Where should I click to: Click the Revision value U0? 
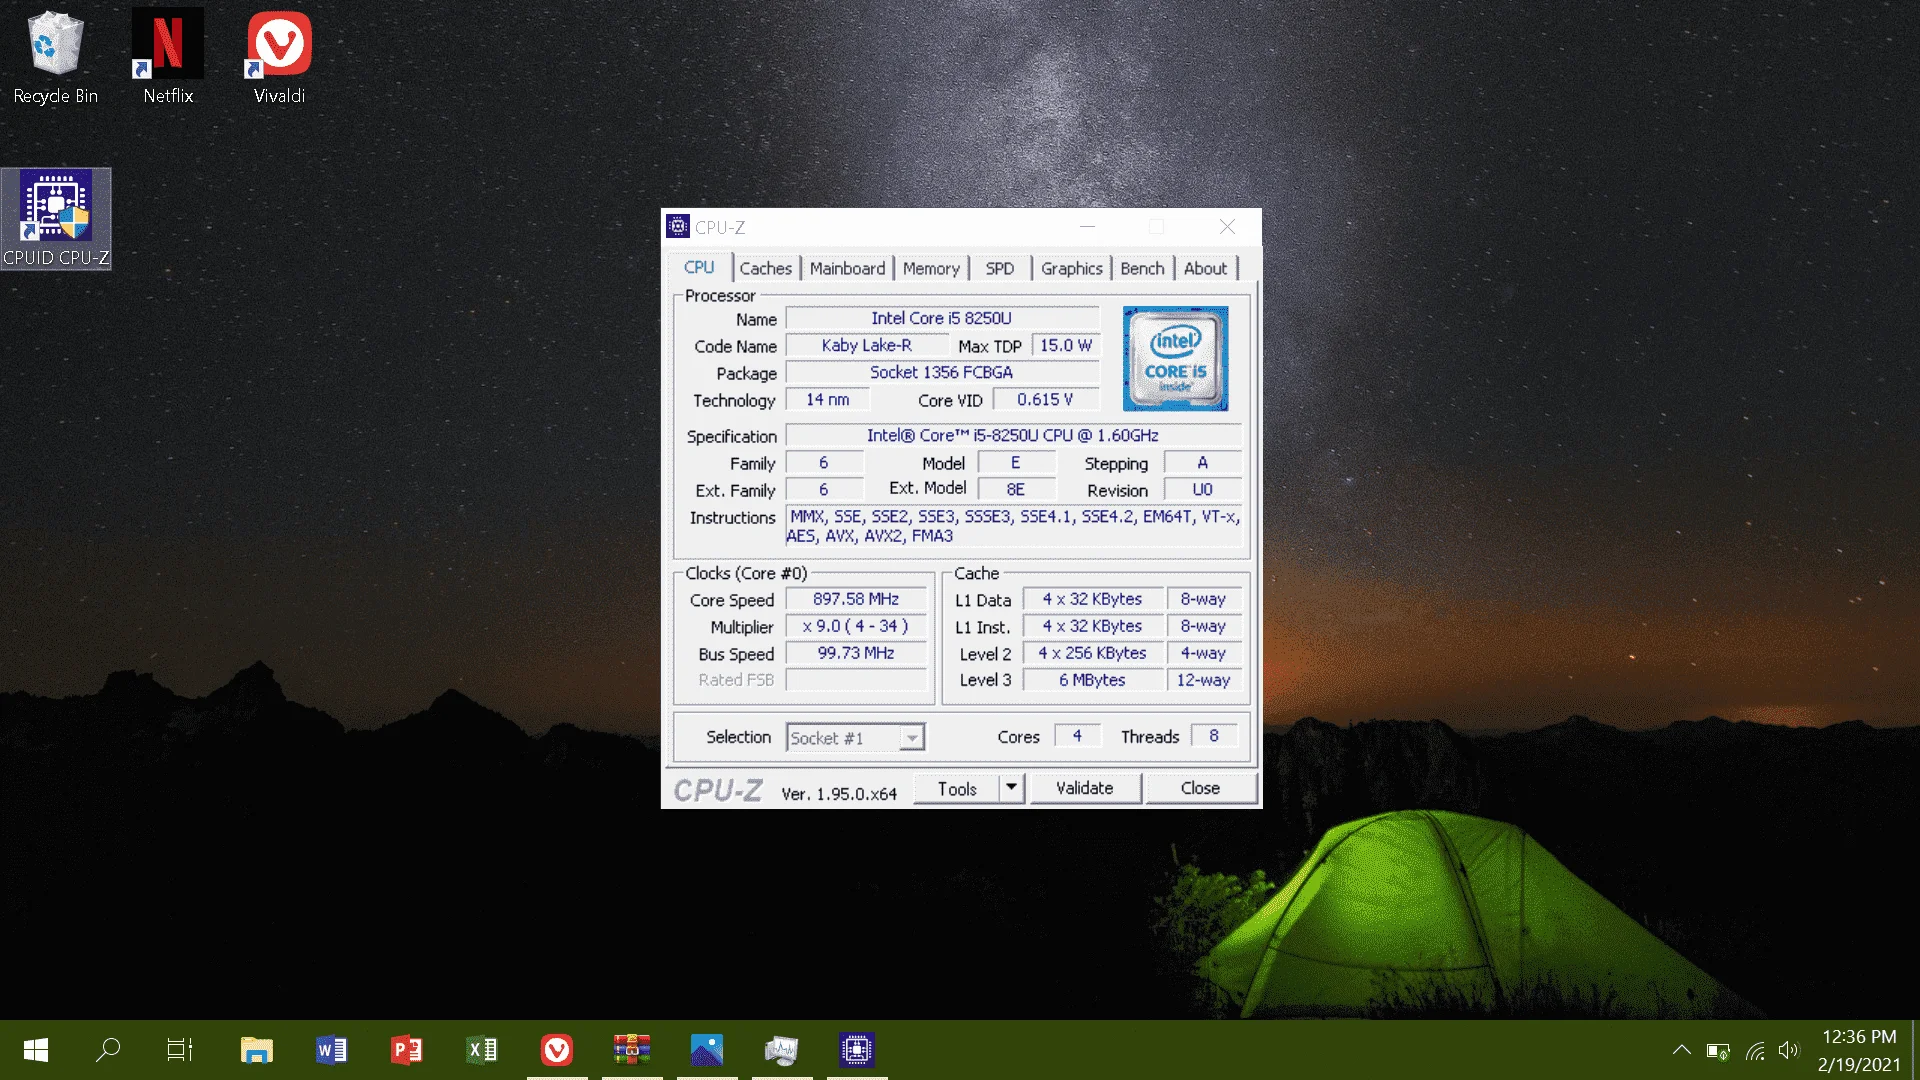pos(1202,490)
